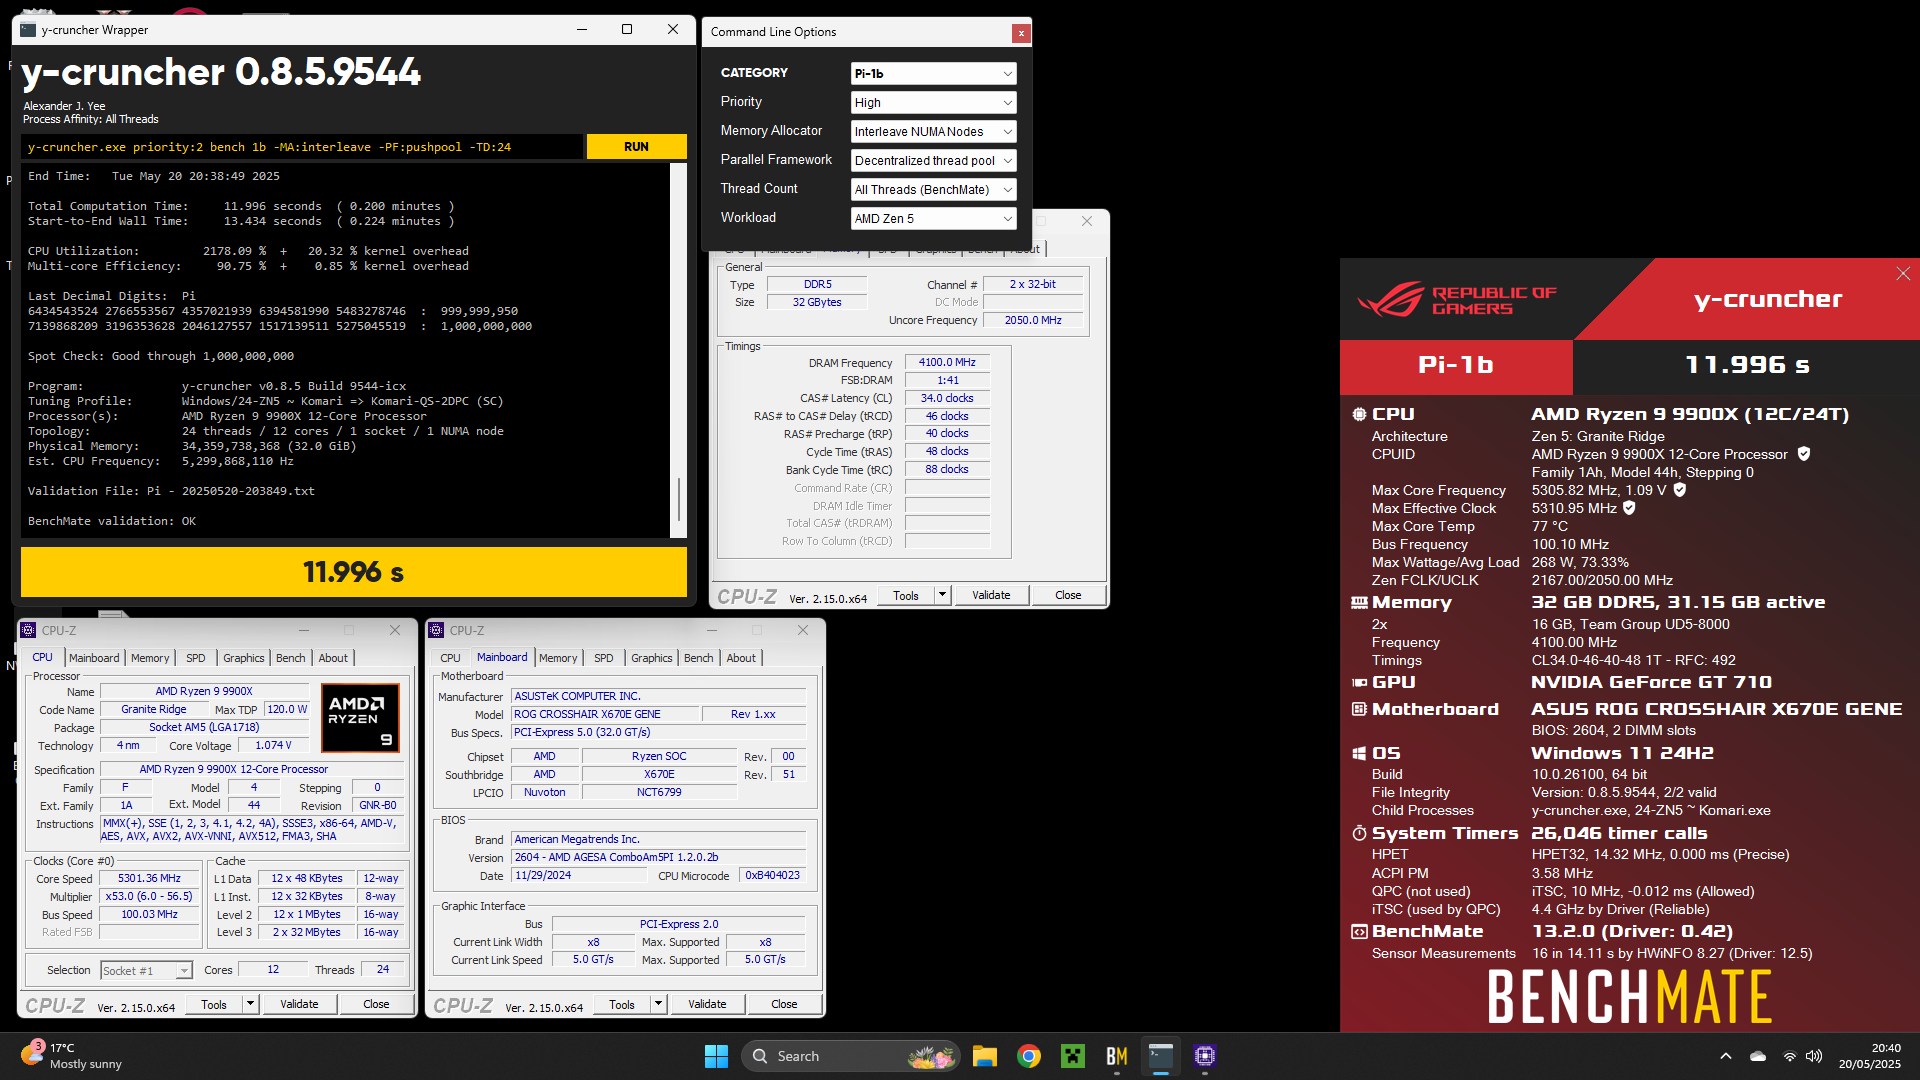Open the CATEGORY dropdown showing Pi-1b
The image size is (1920, 1080).
(x=934, y=74)
